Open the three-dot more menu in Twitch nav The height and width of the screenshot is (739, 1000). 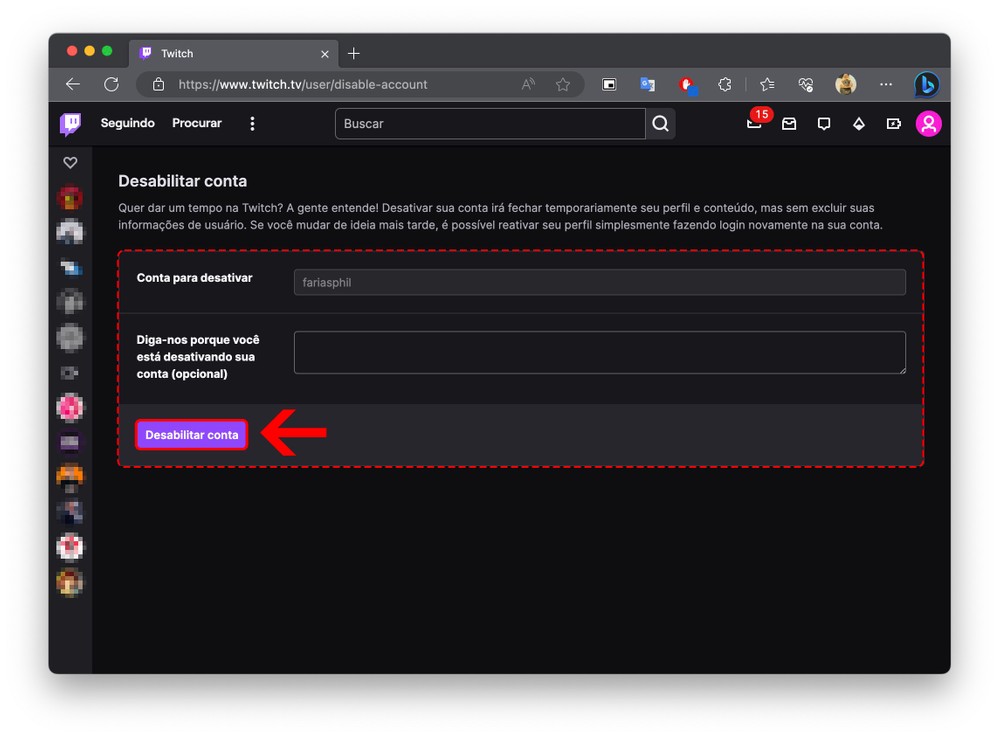[253, 124]
